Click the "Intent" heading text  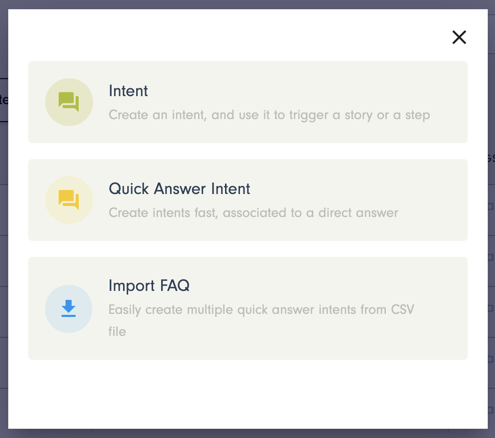tap(128, 91)
